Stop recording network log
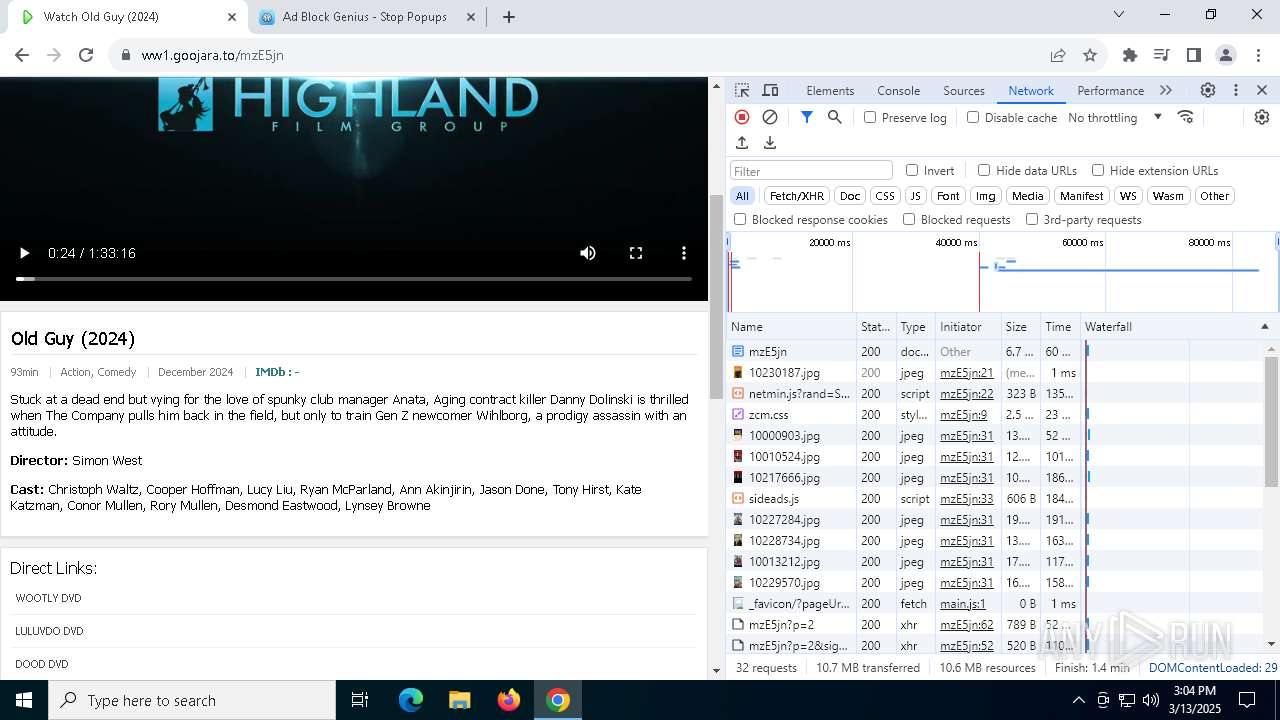 (x=742, y=117)
